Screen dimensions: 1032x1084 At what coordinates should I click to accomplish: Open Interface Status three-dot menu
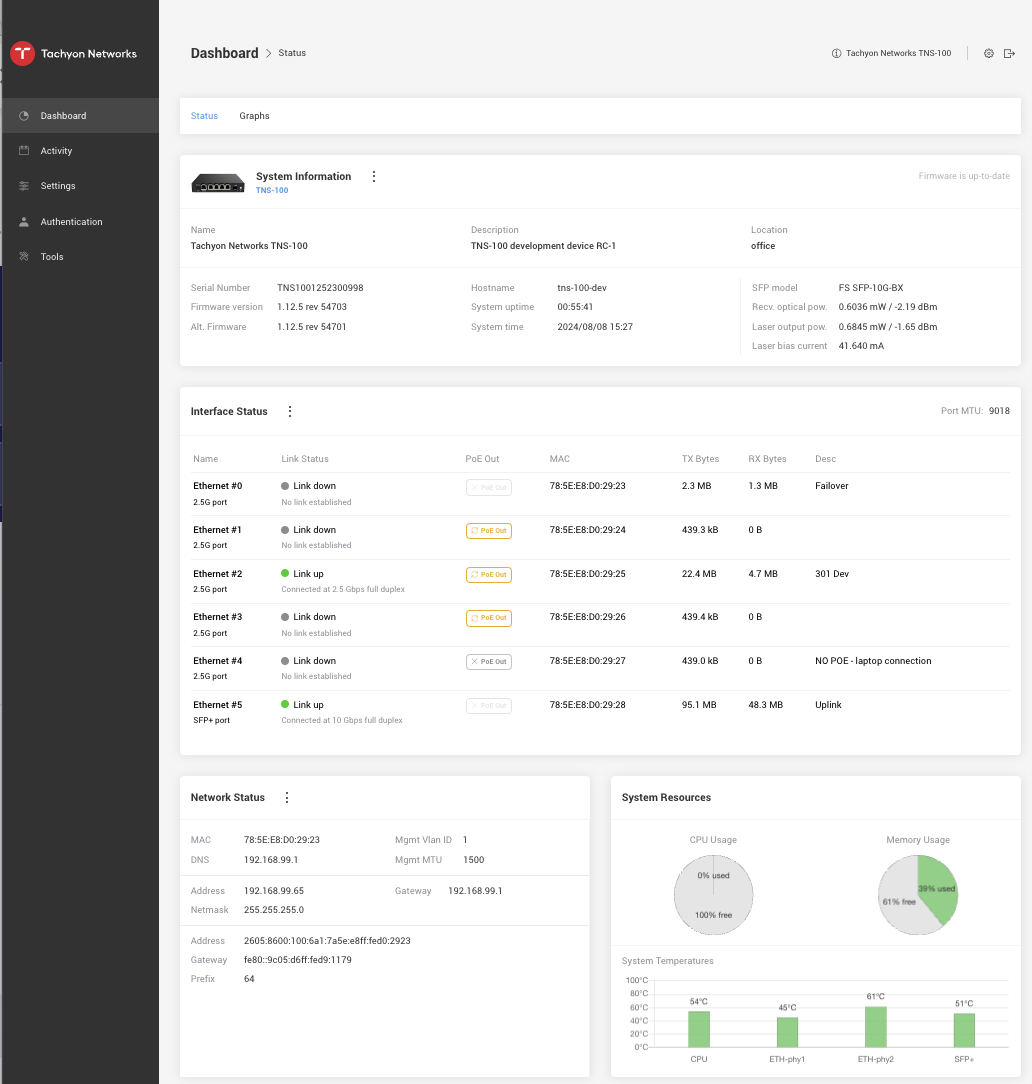click(290, 411)
